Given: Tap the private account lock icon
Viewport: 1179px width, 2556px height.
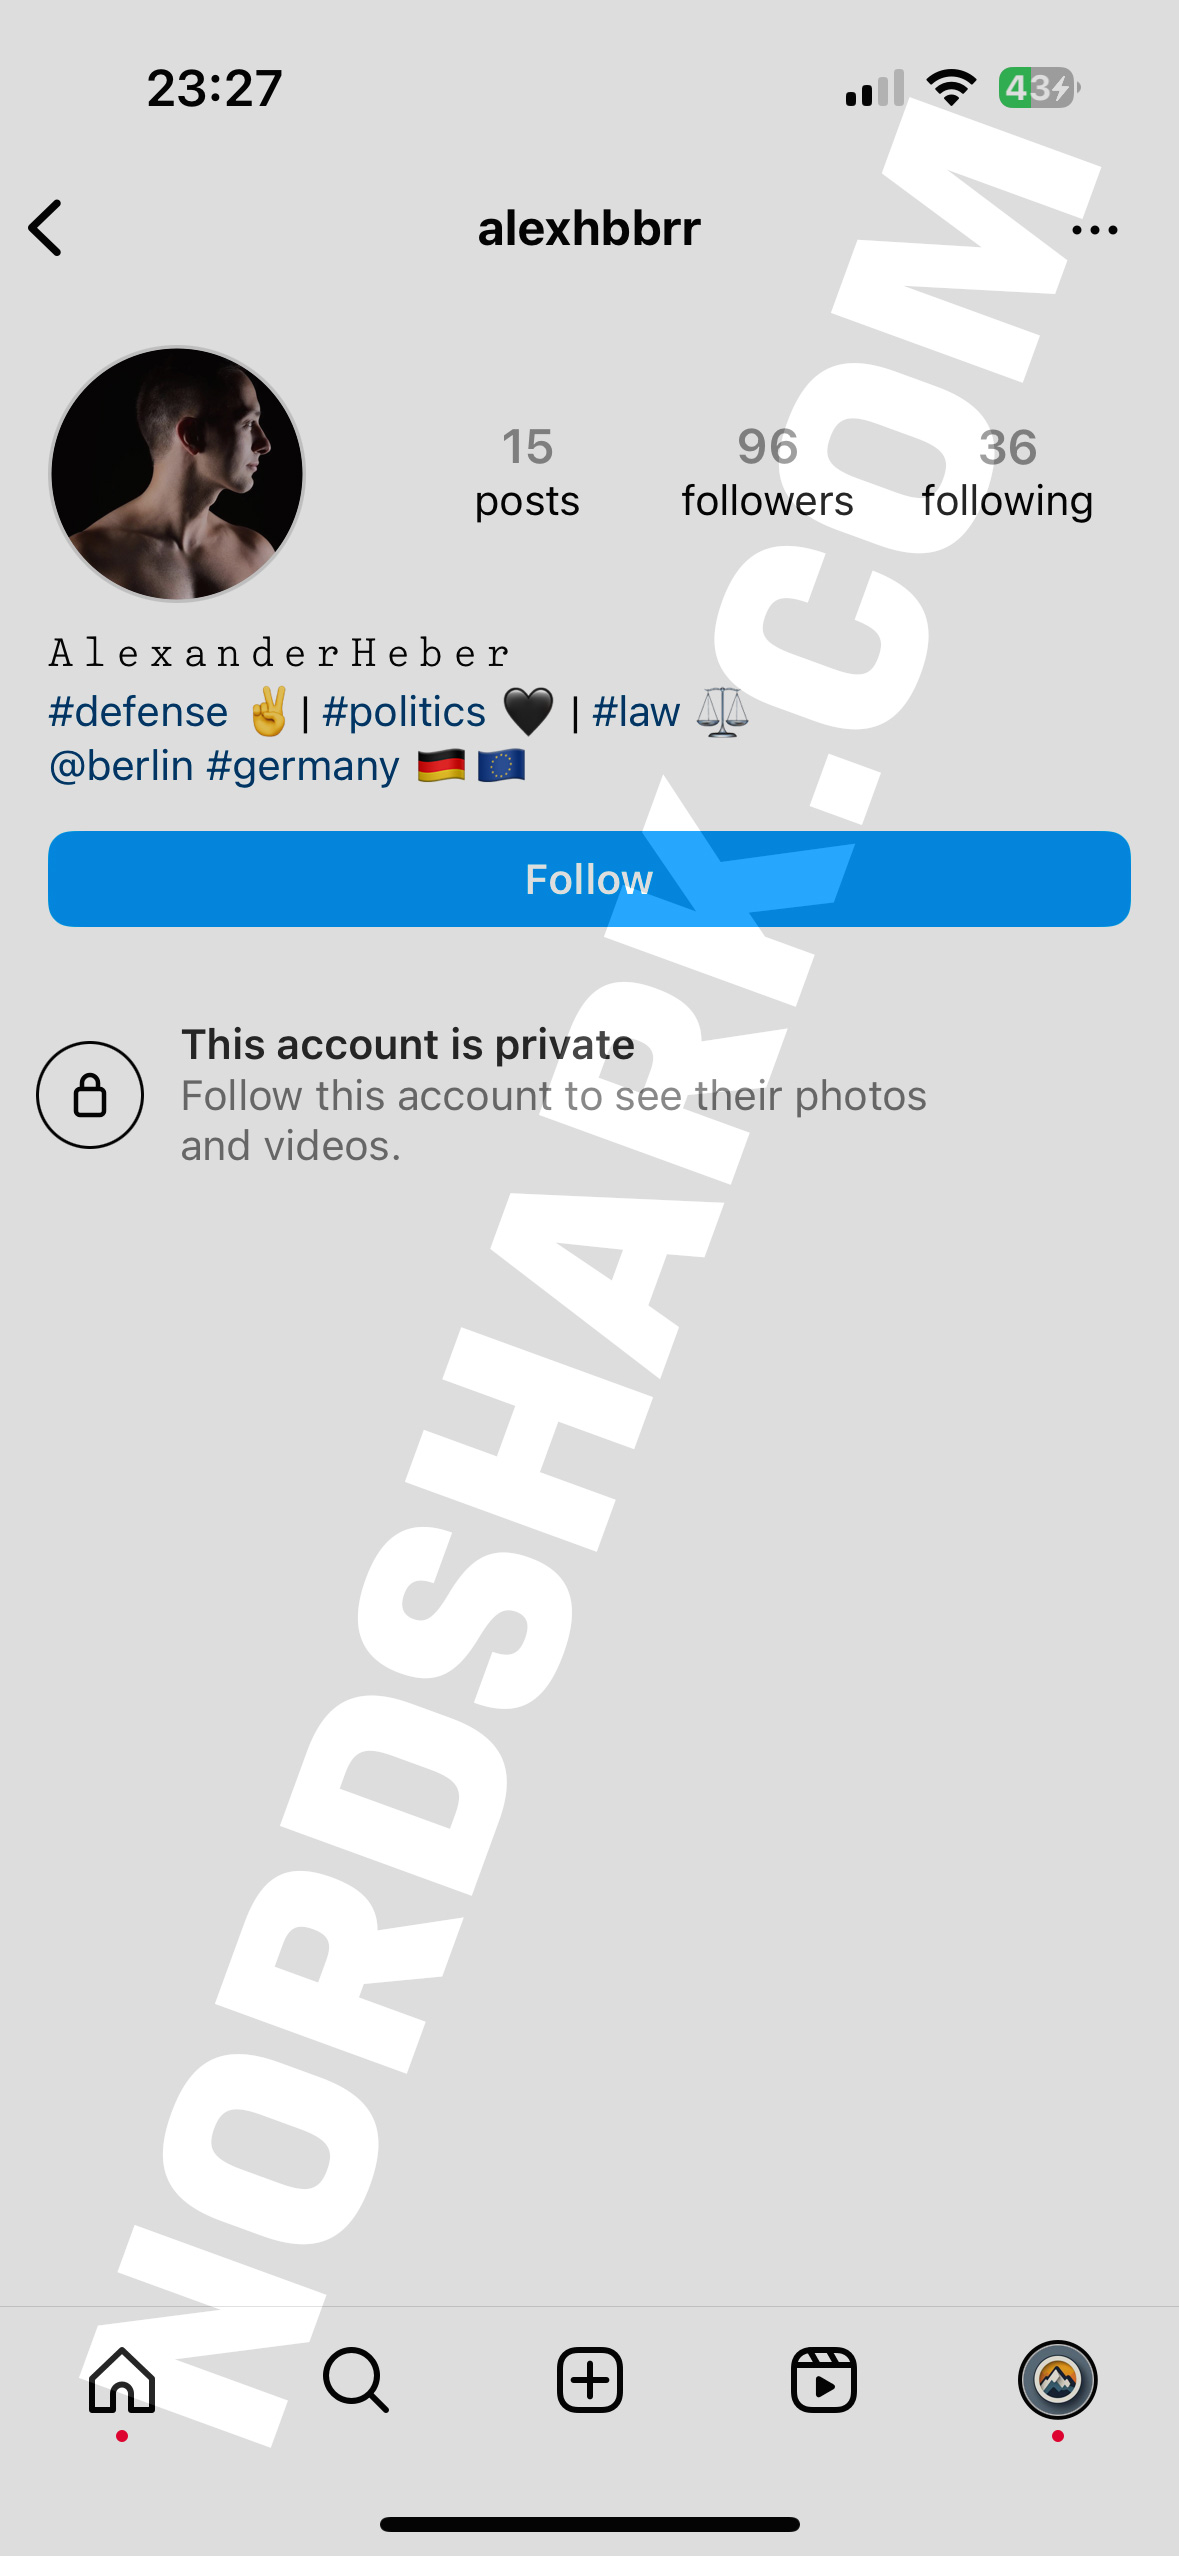Looking at the screenshot, I should 90,1095.
